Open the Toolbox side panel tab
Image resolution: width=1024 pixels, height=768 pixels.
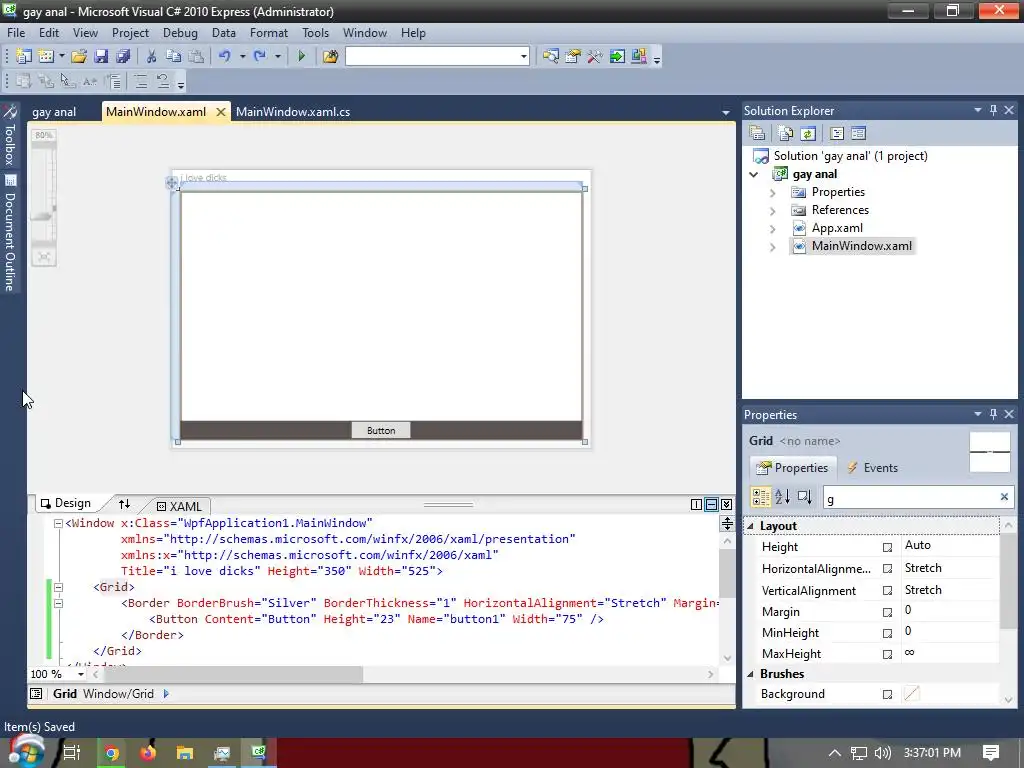click(x=10, y=135)
